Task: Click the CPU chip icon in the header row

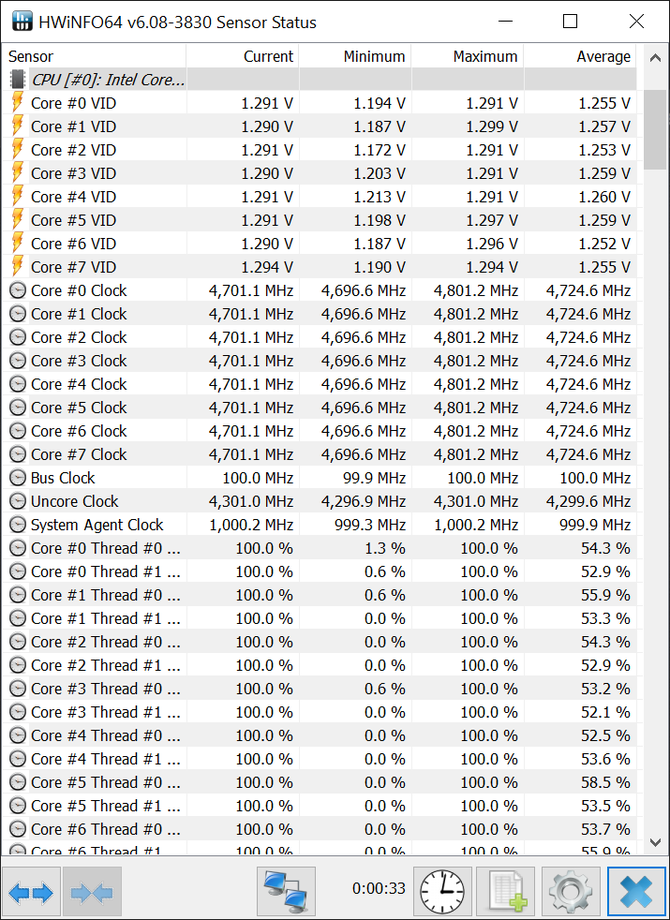Action: (x=18, y=80)
